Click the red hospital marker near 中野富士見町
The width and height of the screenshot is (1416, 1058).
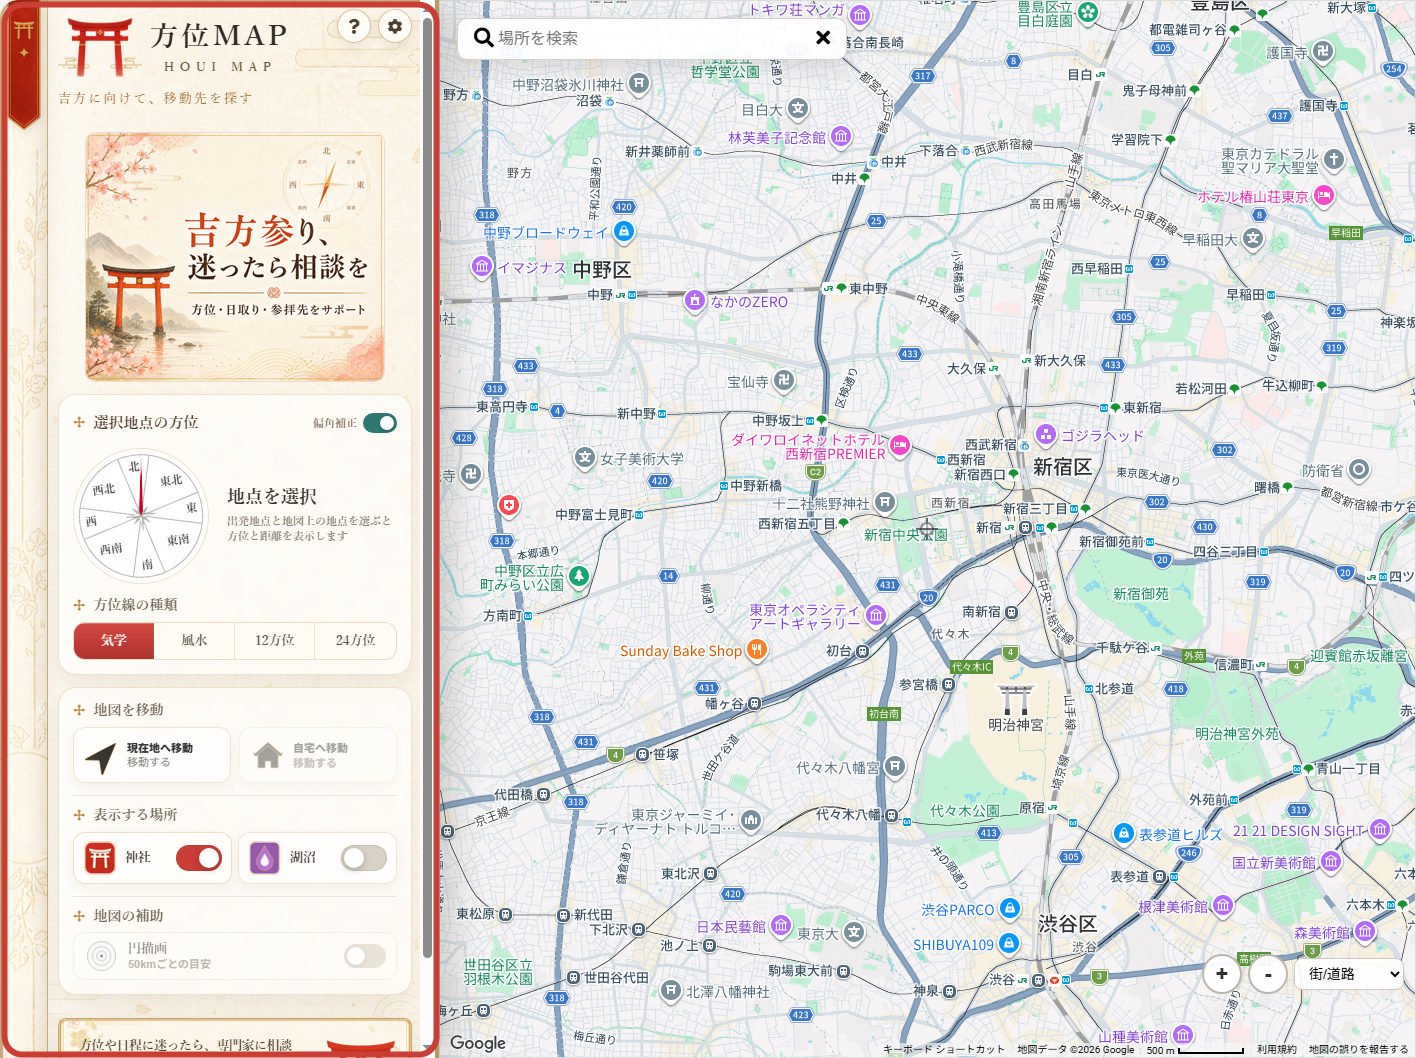(509, 506)
